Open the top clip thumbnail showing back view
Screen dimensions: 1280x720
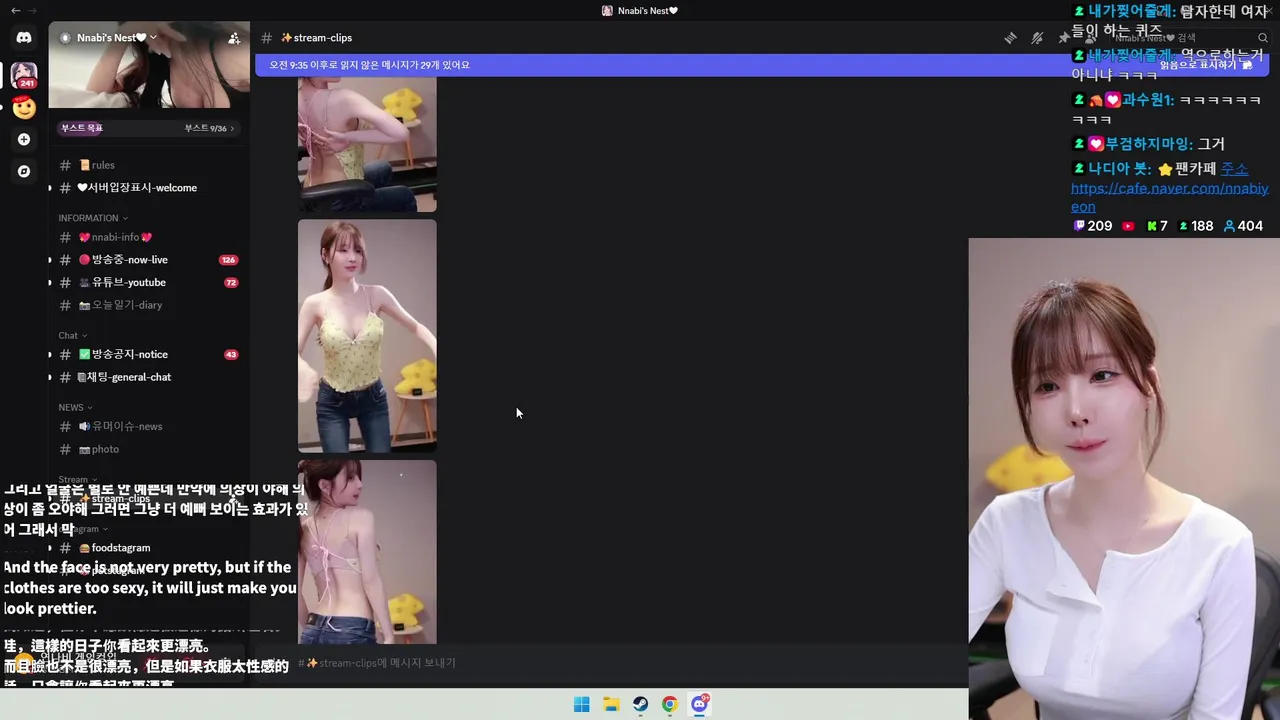tap(367, 146)
